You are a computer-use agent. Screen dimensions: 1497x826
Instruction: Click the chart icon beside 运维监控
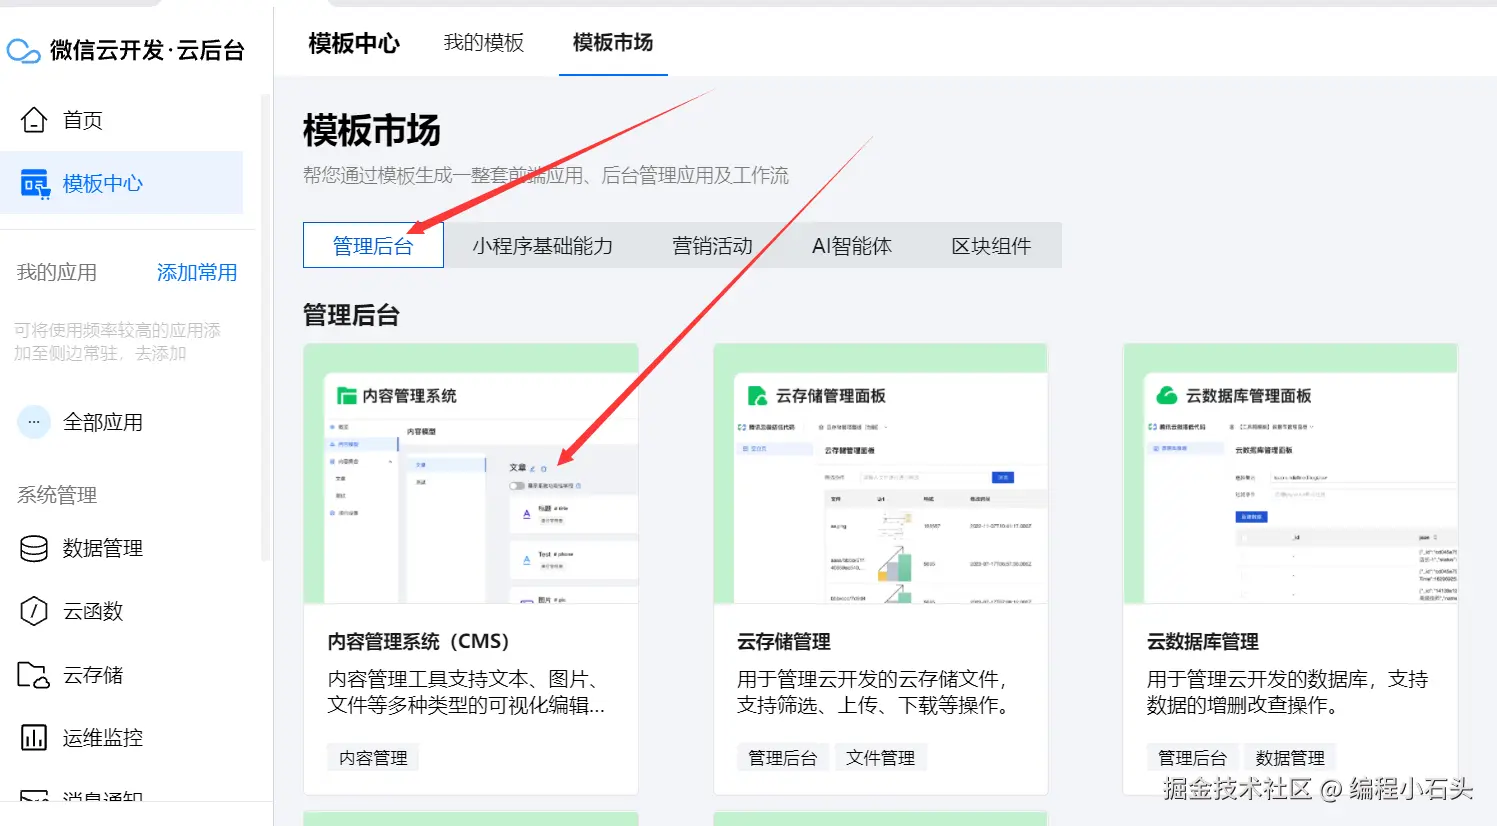(34, 738)
